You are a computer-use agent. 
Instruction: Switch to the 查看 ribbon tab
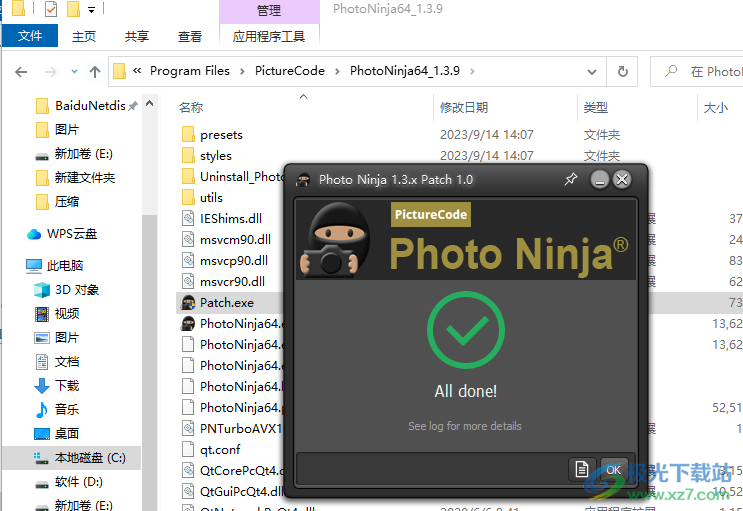click(x=190, y=36)
